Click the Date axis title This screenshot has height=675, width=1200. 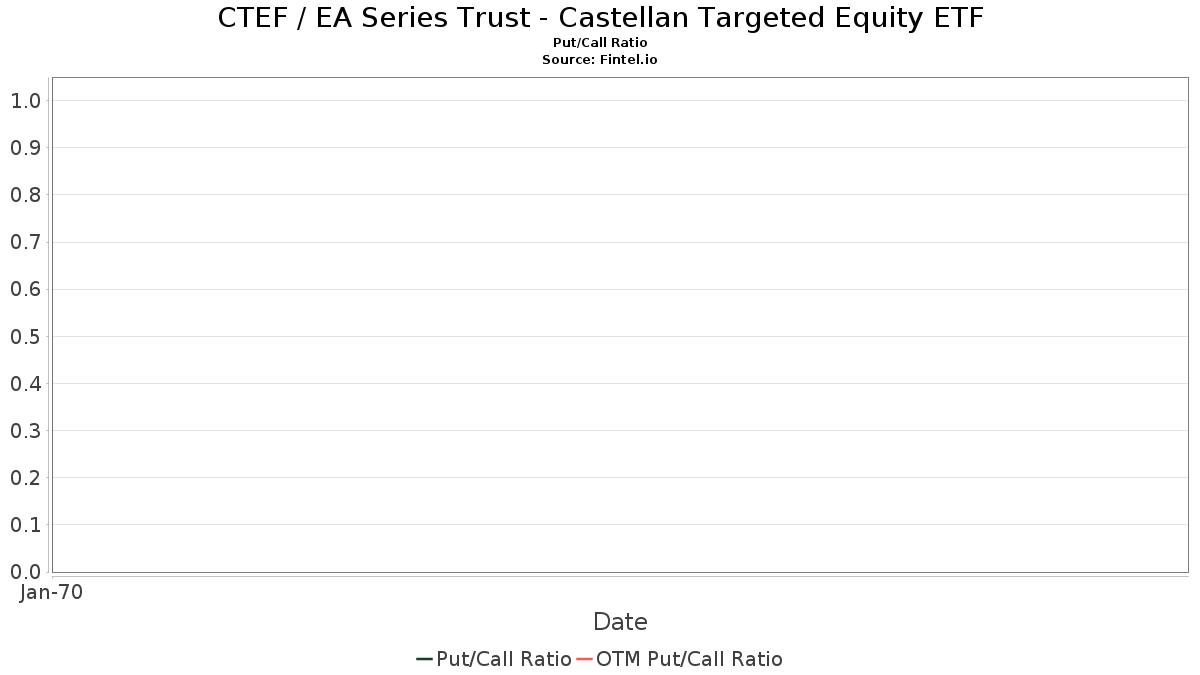(620, 621)
